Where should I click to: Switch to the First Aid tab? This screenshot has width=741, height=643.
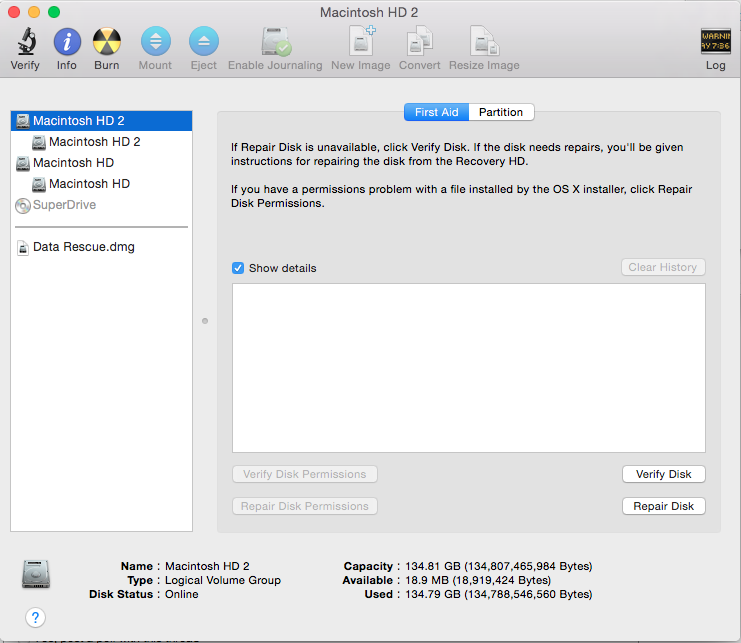(x=436, y=112)
